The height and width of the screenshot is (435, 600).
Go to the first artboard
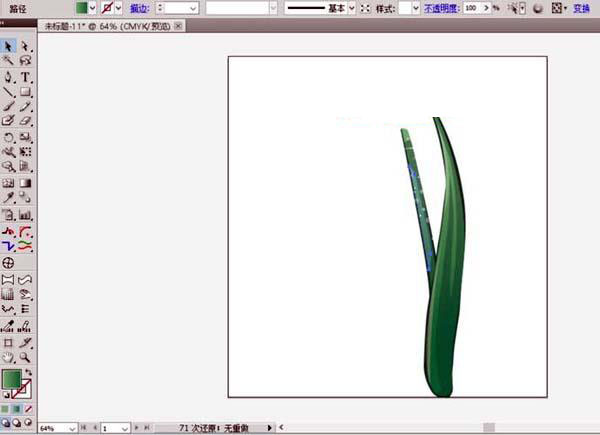(x=83, y=428)
